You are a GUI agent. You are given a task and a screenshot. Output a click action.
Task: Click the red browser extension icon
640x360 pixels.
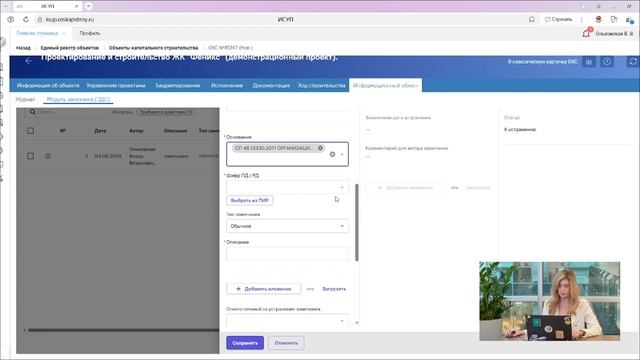click(x=598, y=19)
